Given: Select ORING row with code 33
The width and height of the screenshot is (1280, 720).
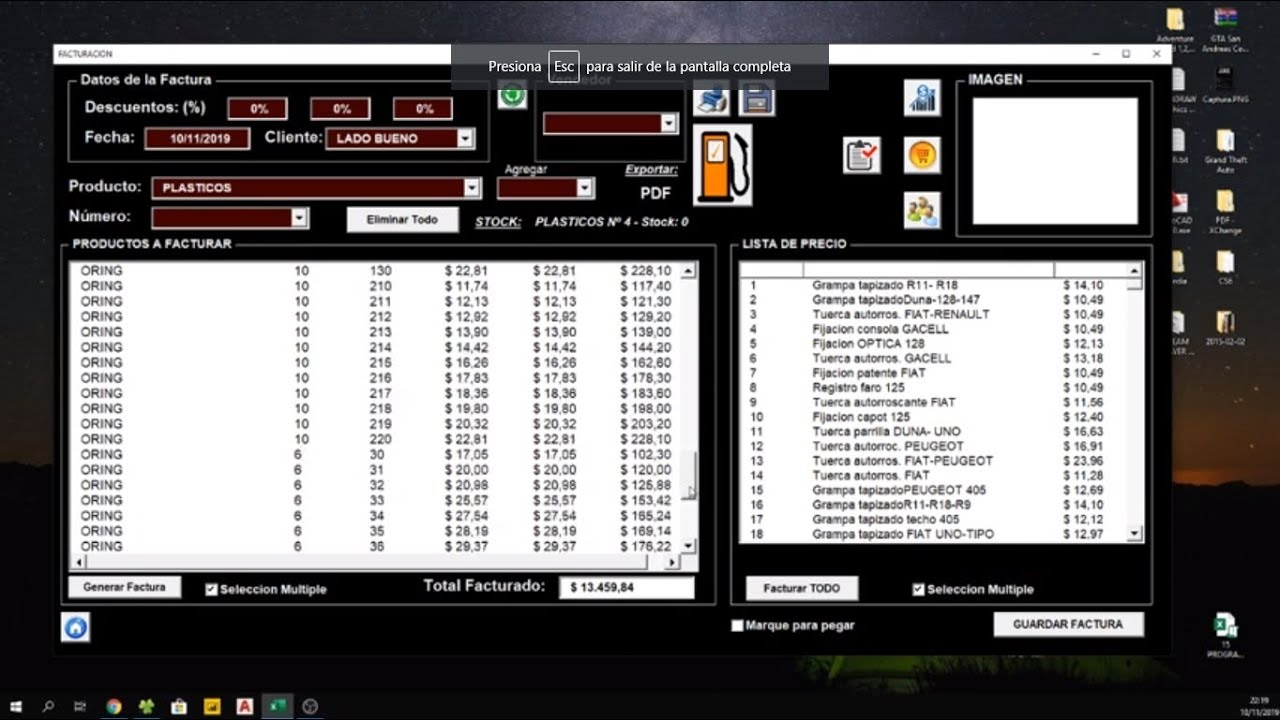Looking at the screenshot, I should point(375,500).
